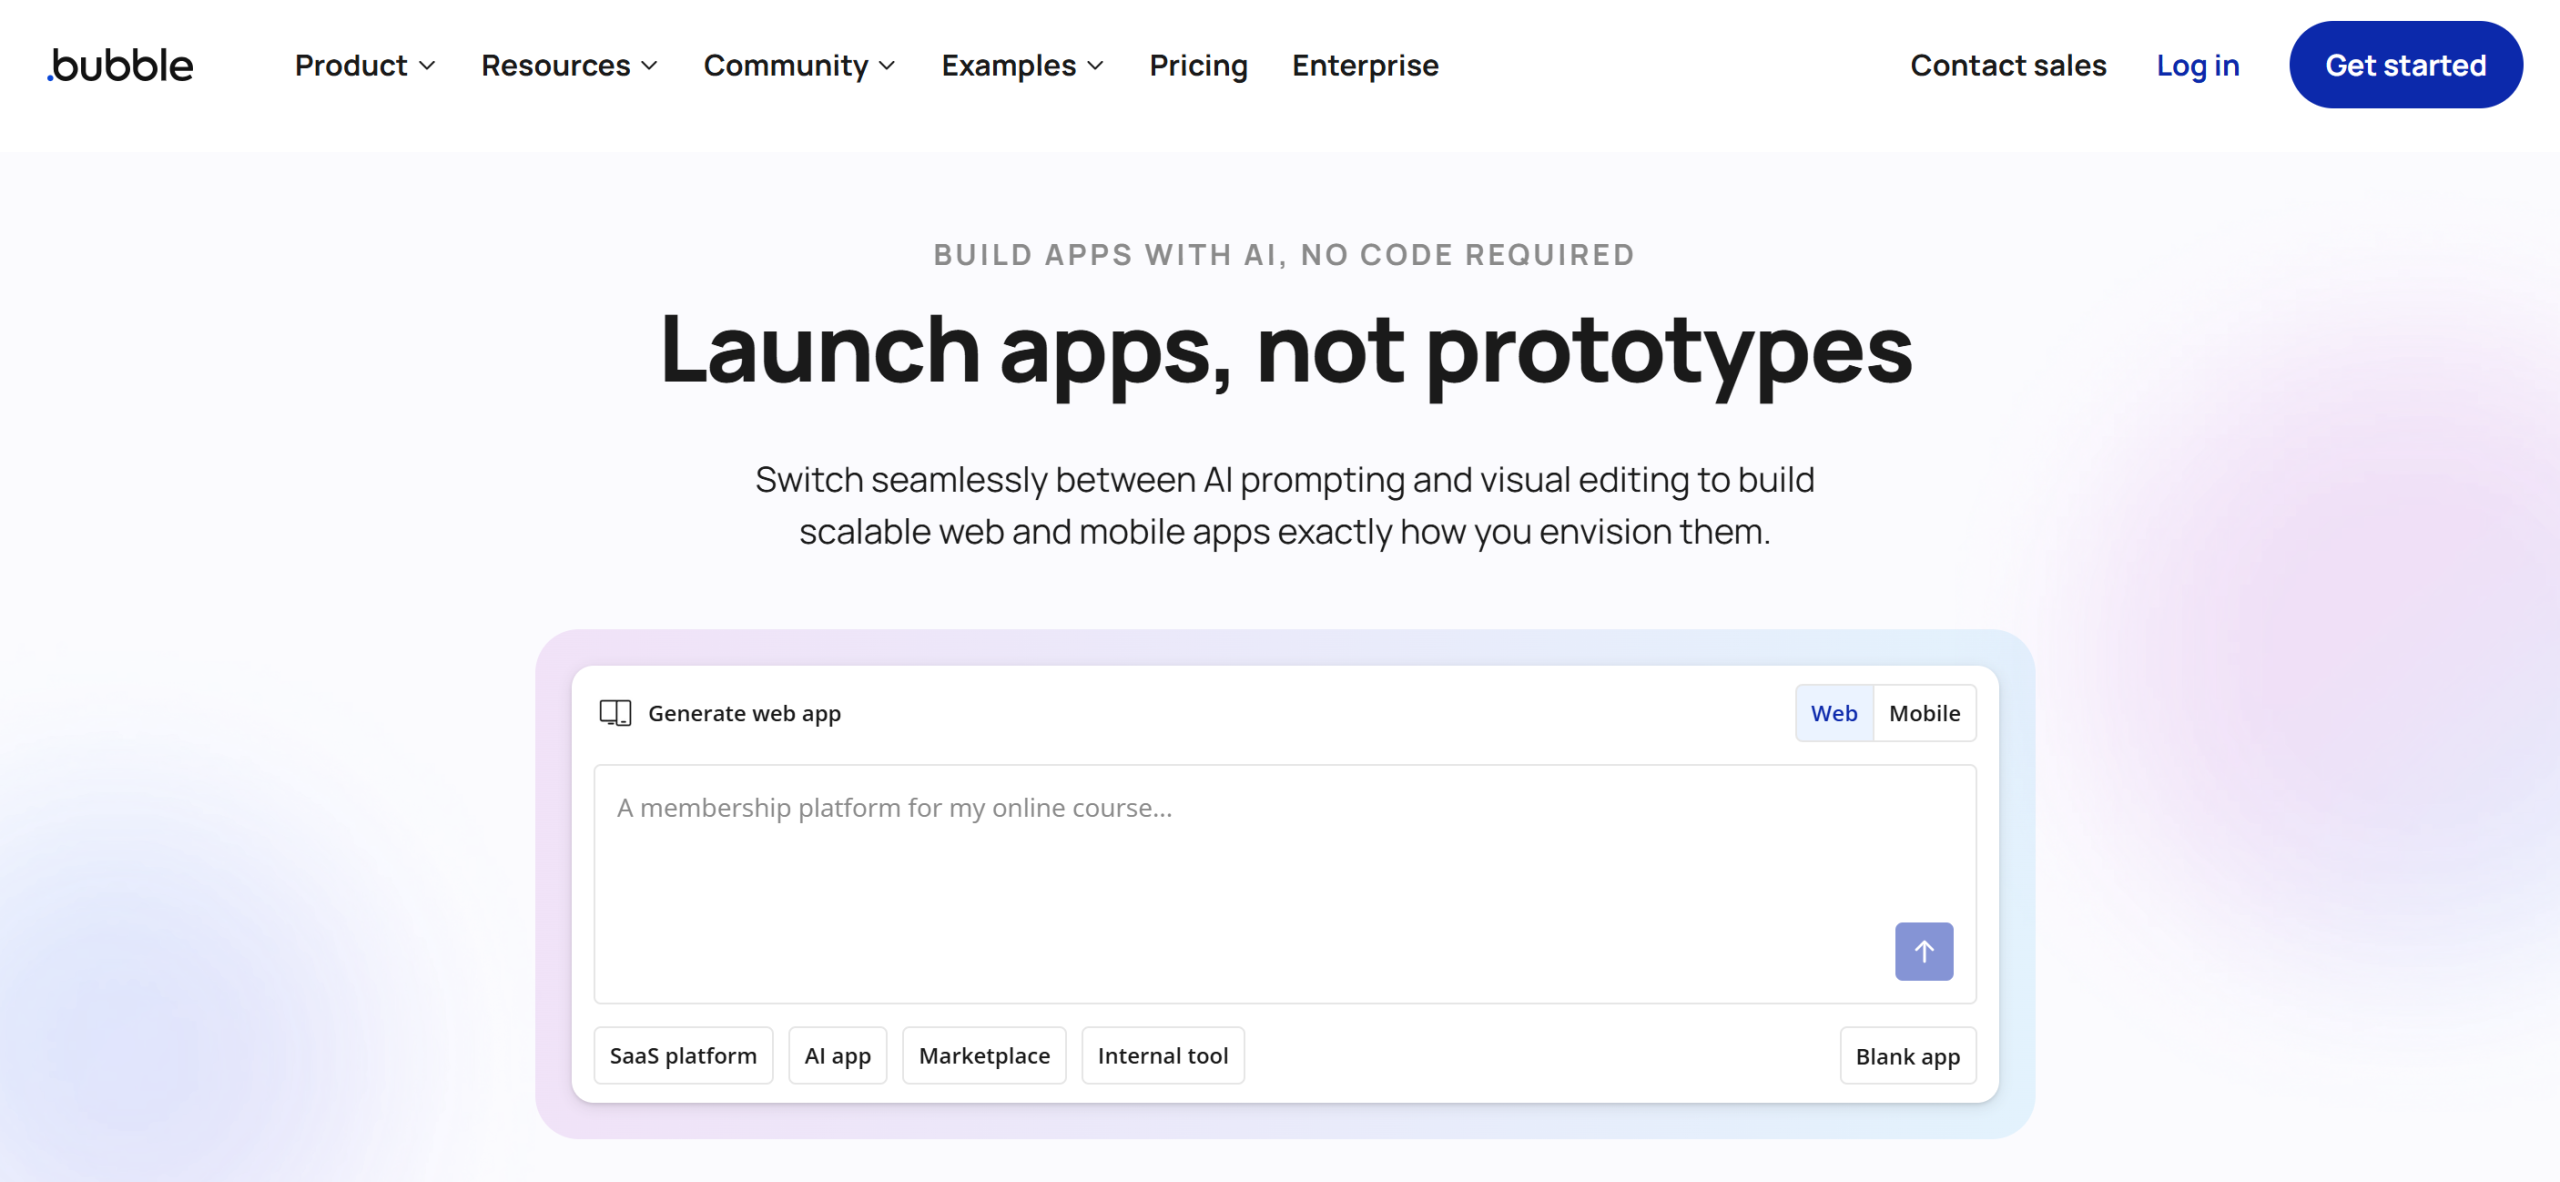
Task: Open the Enterprise page
Action: pyautogui.click(x=1365, y=65)
